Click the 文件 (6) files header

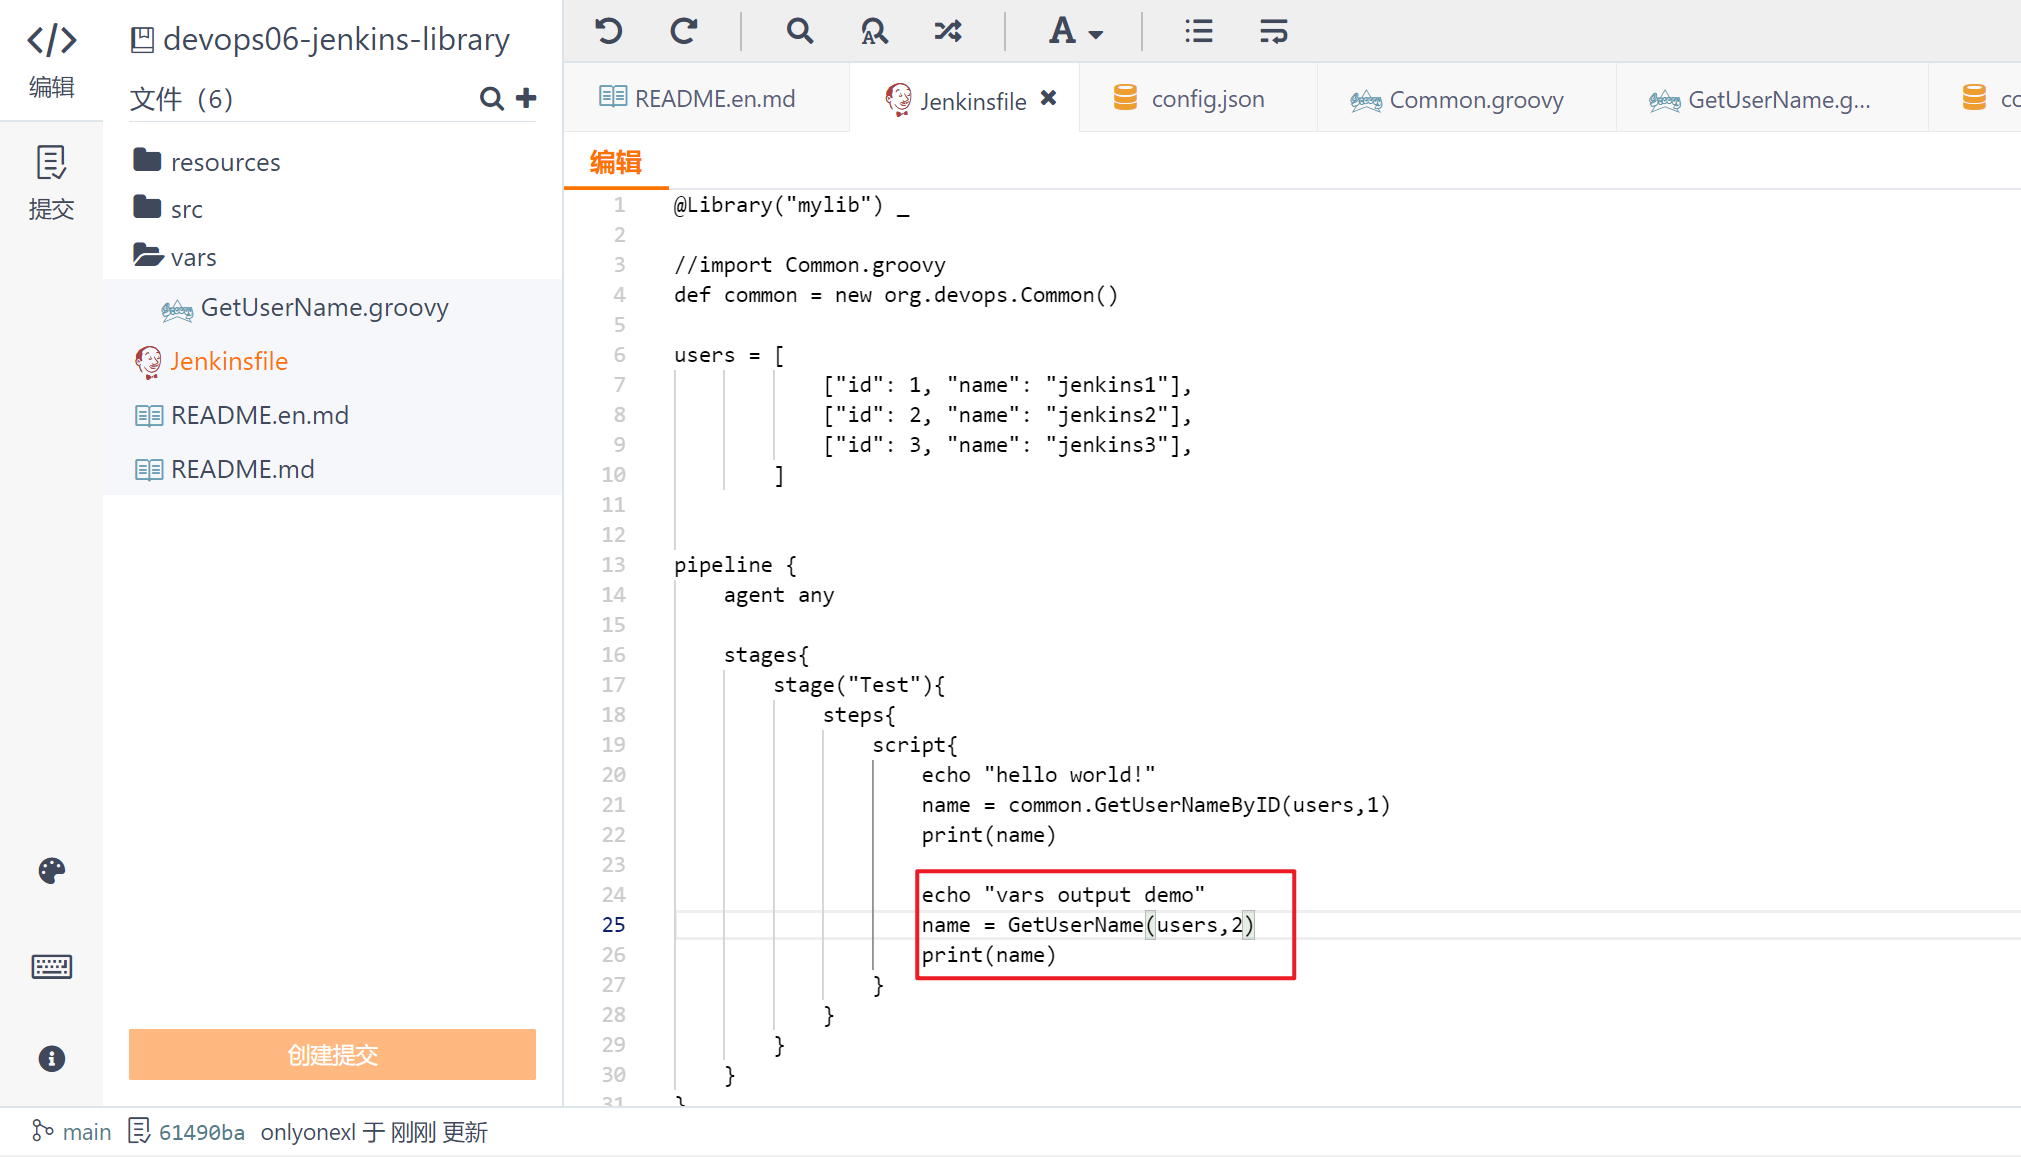[181, 98]
